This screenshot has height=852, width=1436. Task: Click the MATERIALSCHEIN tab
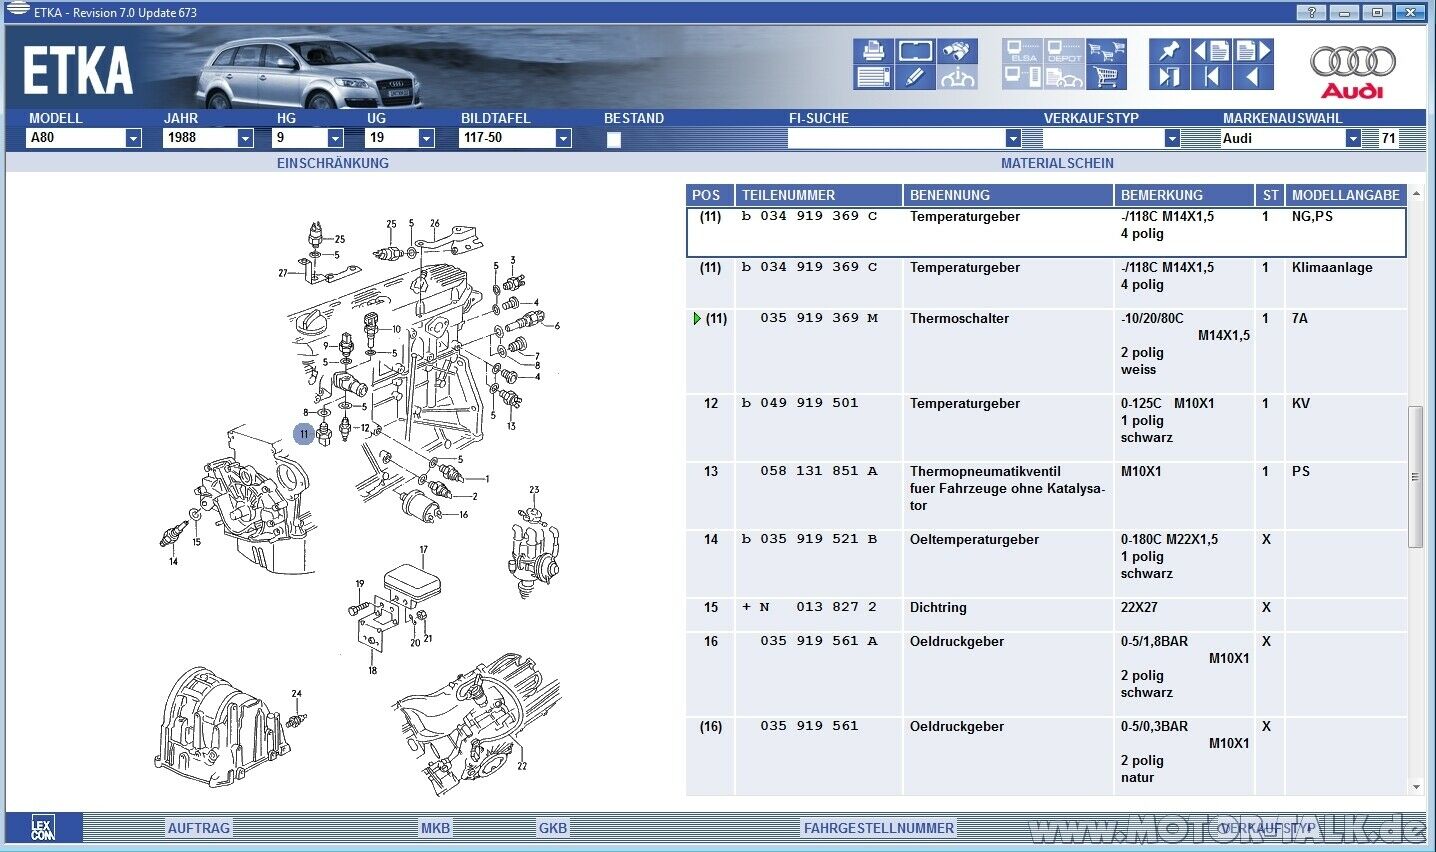[1057, 163]
